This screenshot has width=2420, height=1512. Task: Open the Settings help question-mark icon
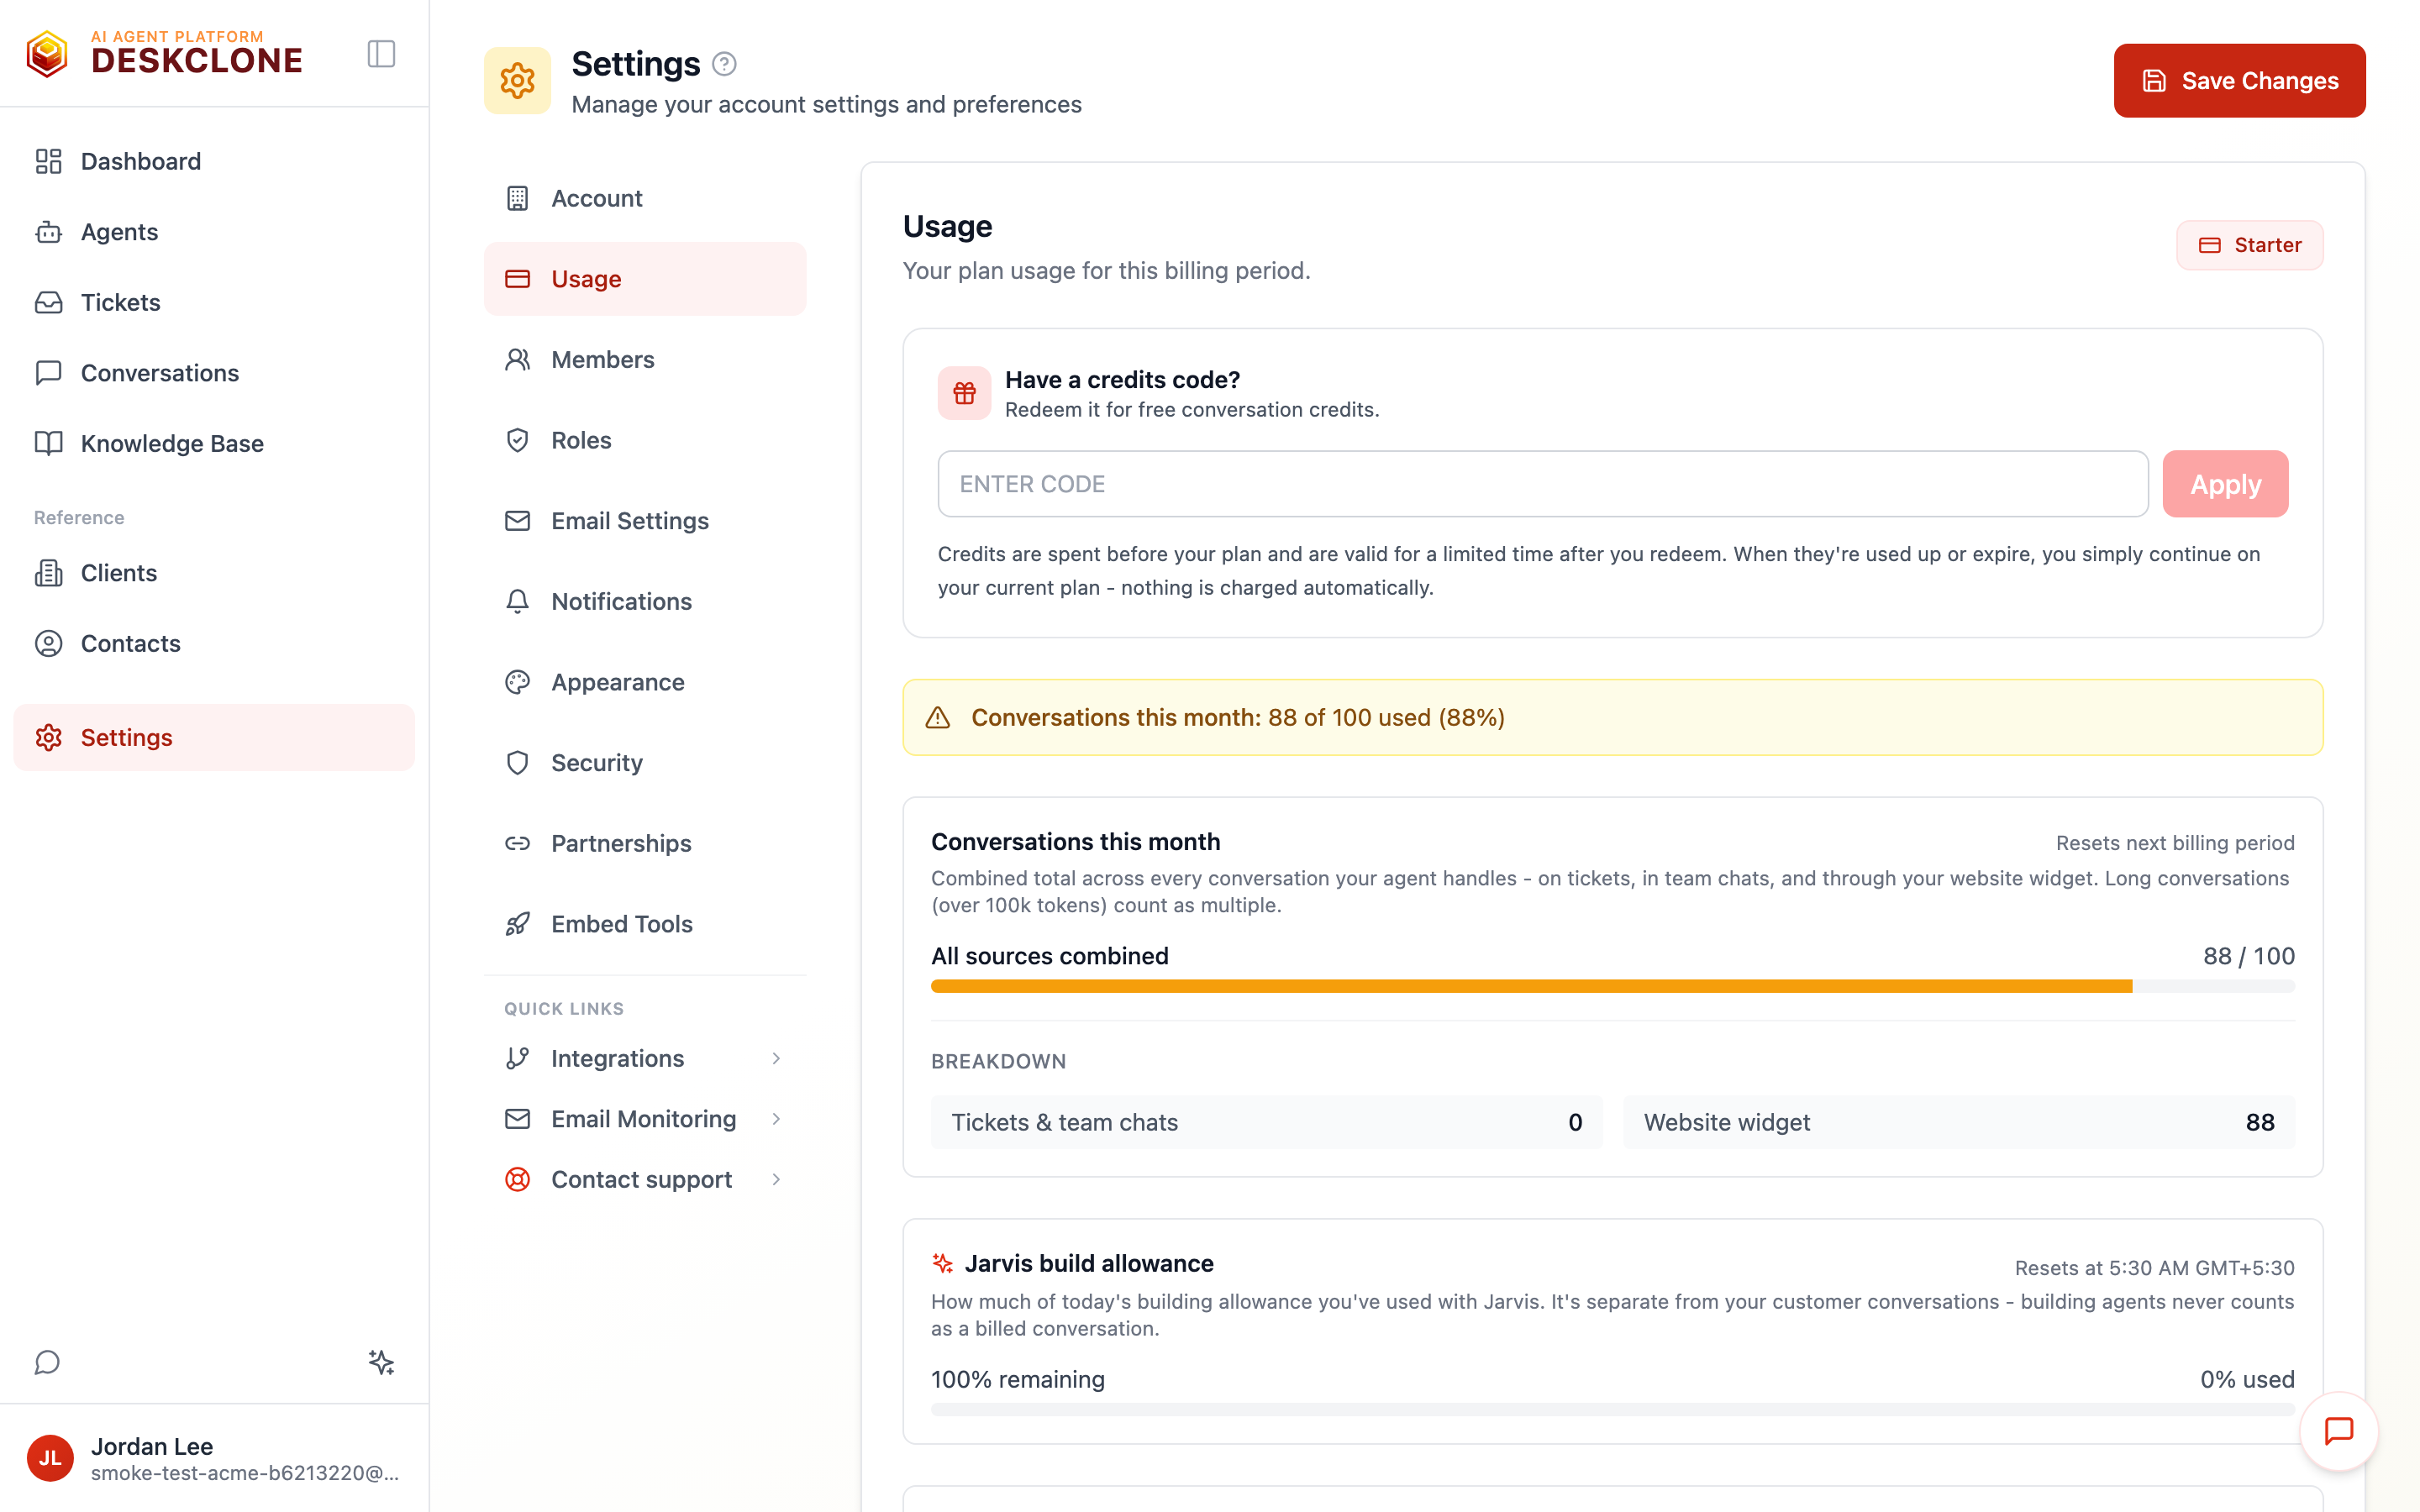click(724, 64)
